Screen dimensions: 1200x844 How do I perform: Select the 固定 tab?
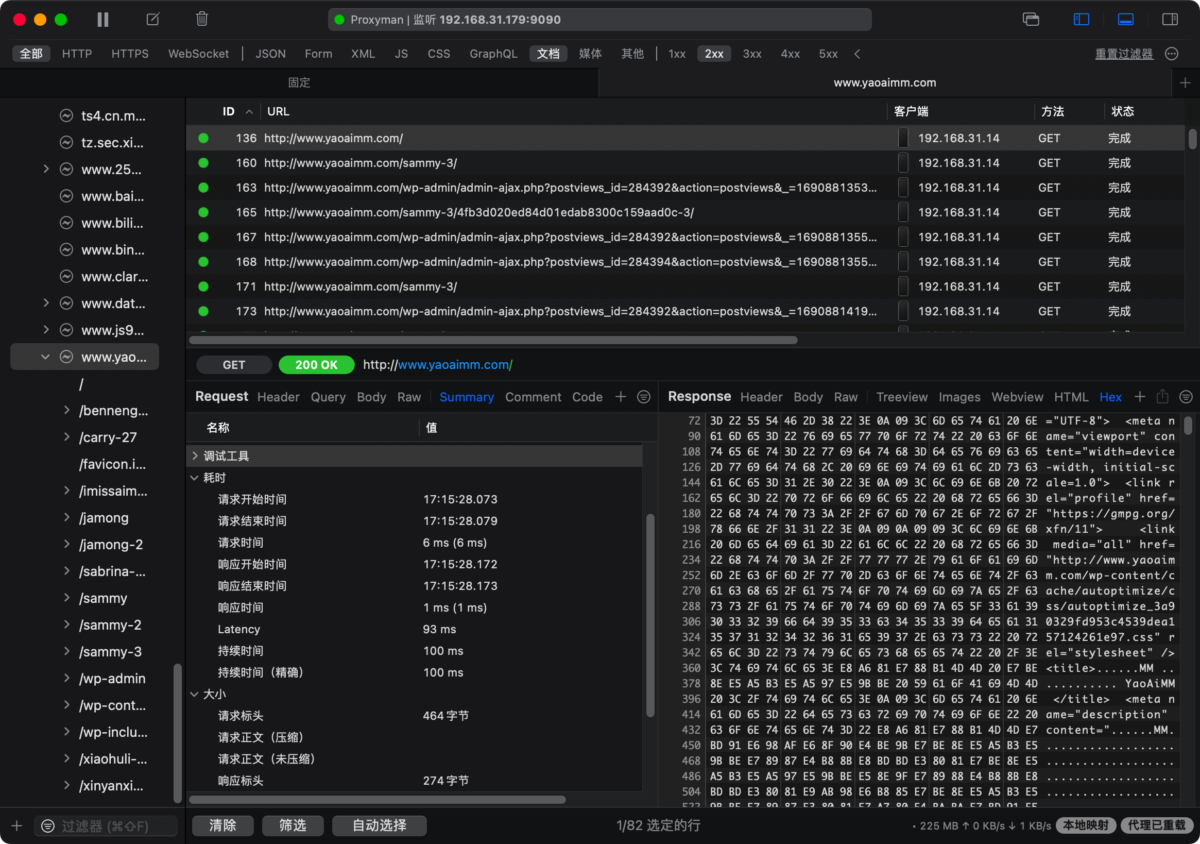pyautogui.click(x=299, y=83)
